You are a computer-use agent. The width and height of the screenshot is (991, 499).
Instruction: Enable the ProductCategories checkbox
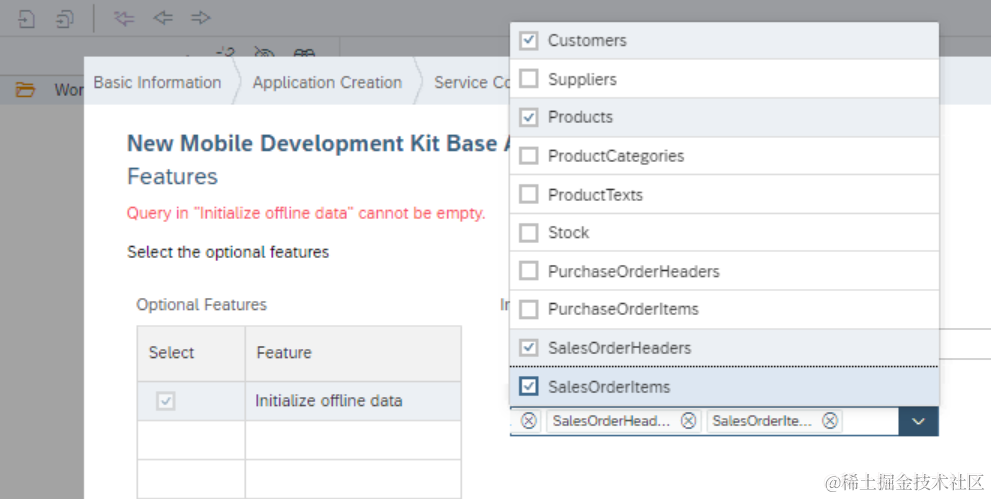(529, 156)
